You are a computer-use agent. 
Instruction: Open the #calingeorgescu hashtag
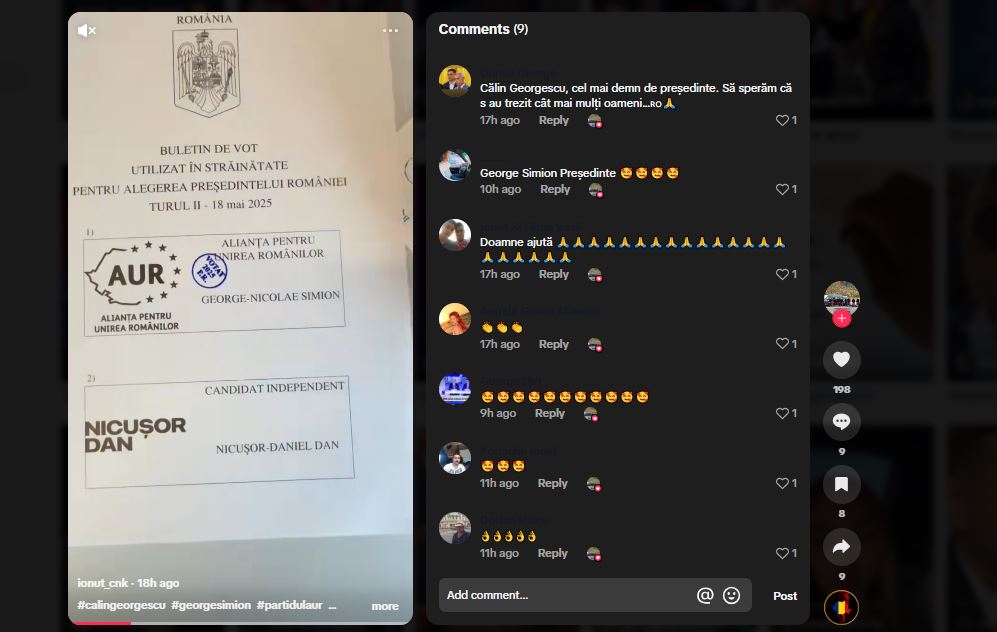click(121, 605)
